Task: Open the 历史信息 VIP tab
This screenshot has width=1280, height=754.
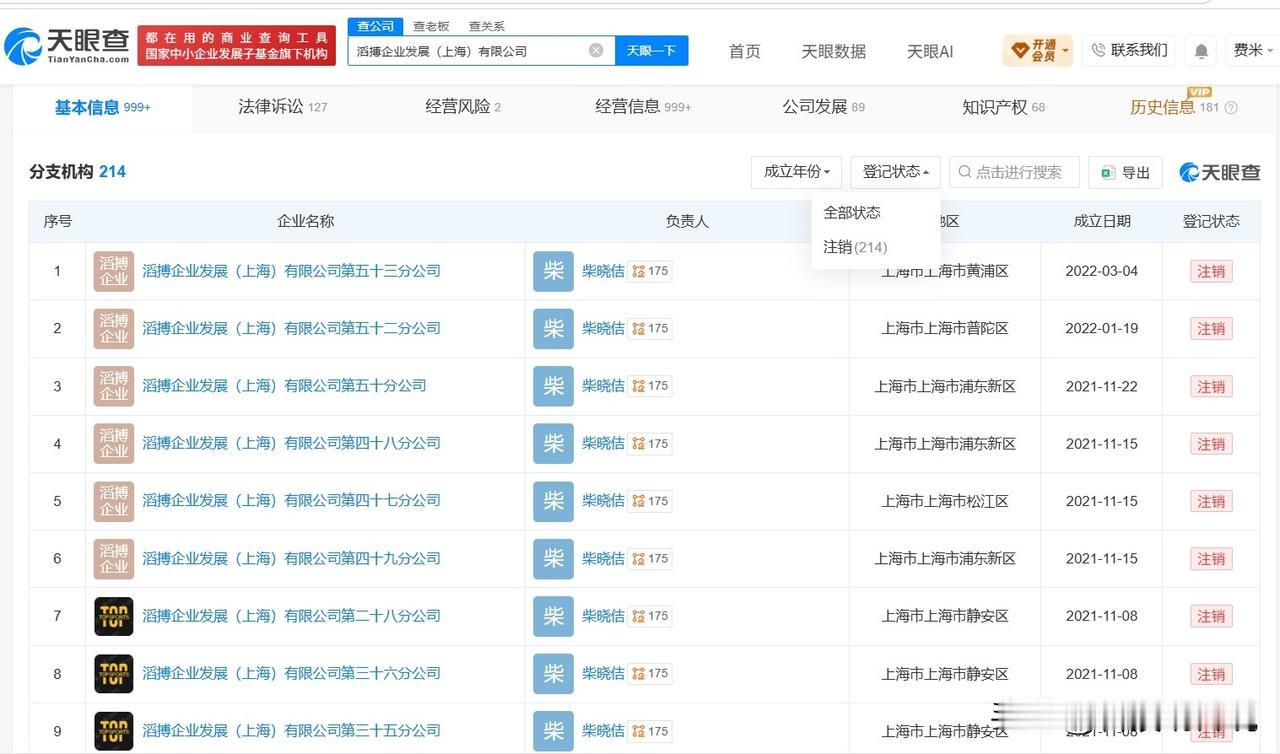Action: pos(1174,107)
